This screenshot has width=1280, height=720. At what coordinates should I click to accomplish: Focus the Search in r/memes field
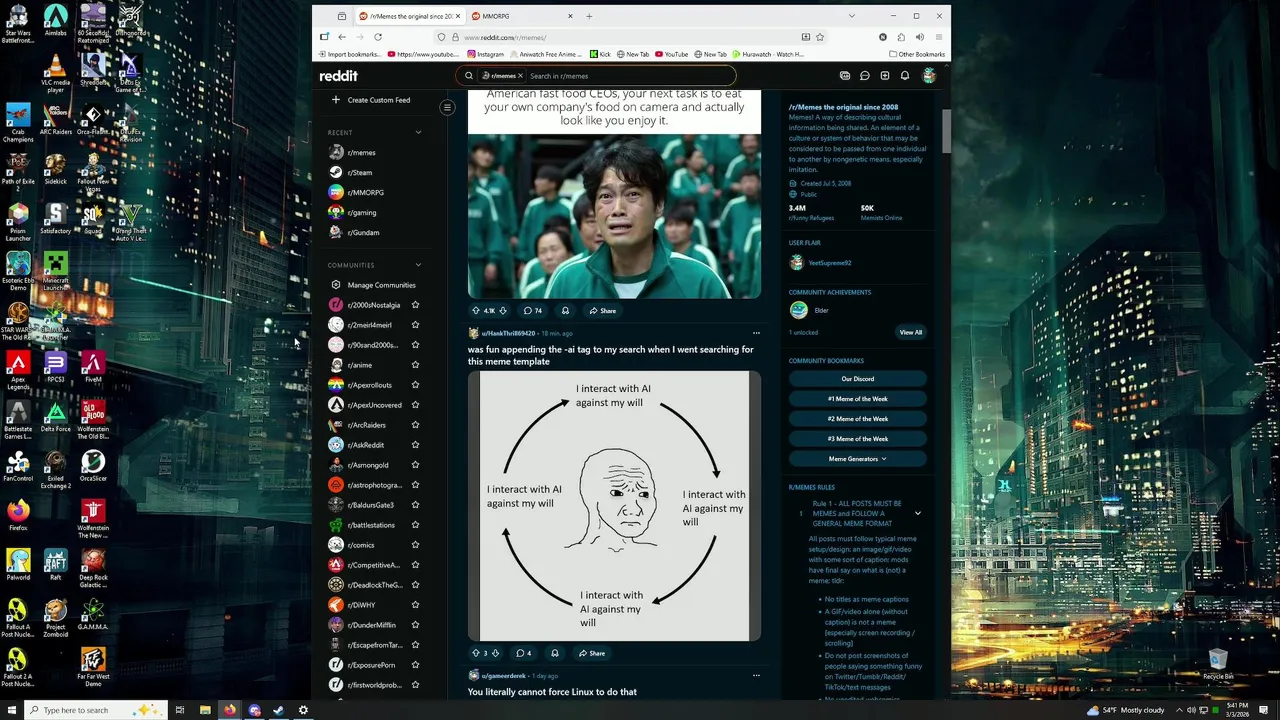pos(630,76)
